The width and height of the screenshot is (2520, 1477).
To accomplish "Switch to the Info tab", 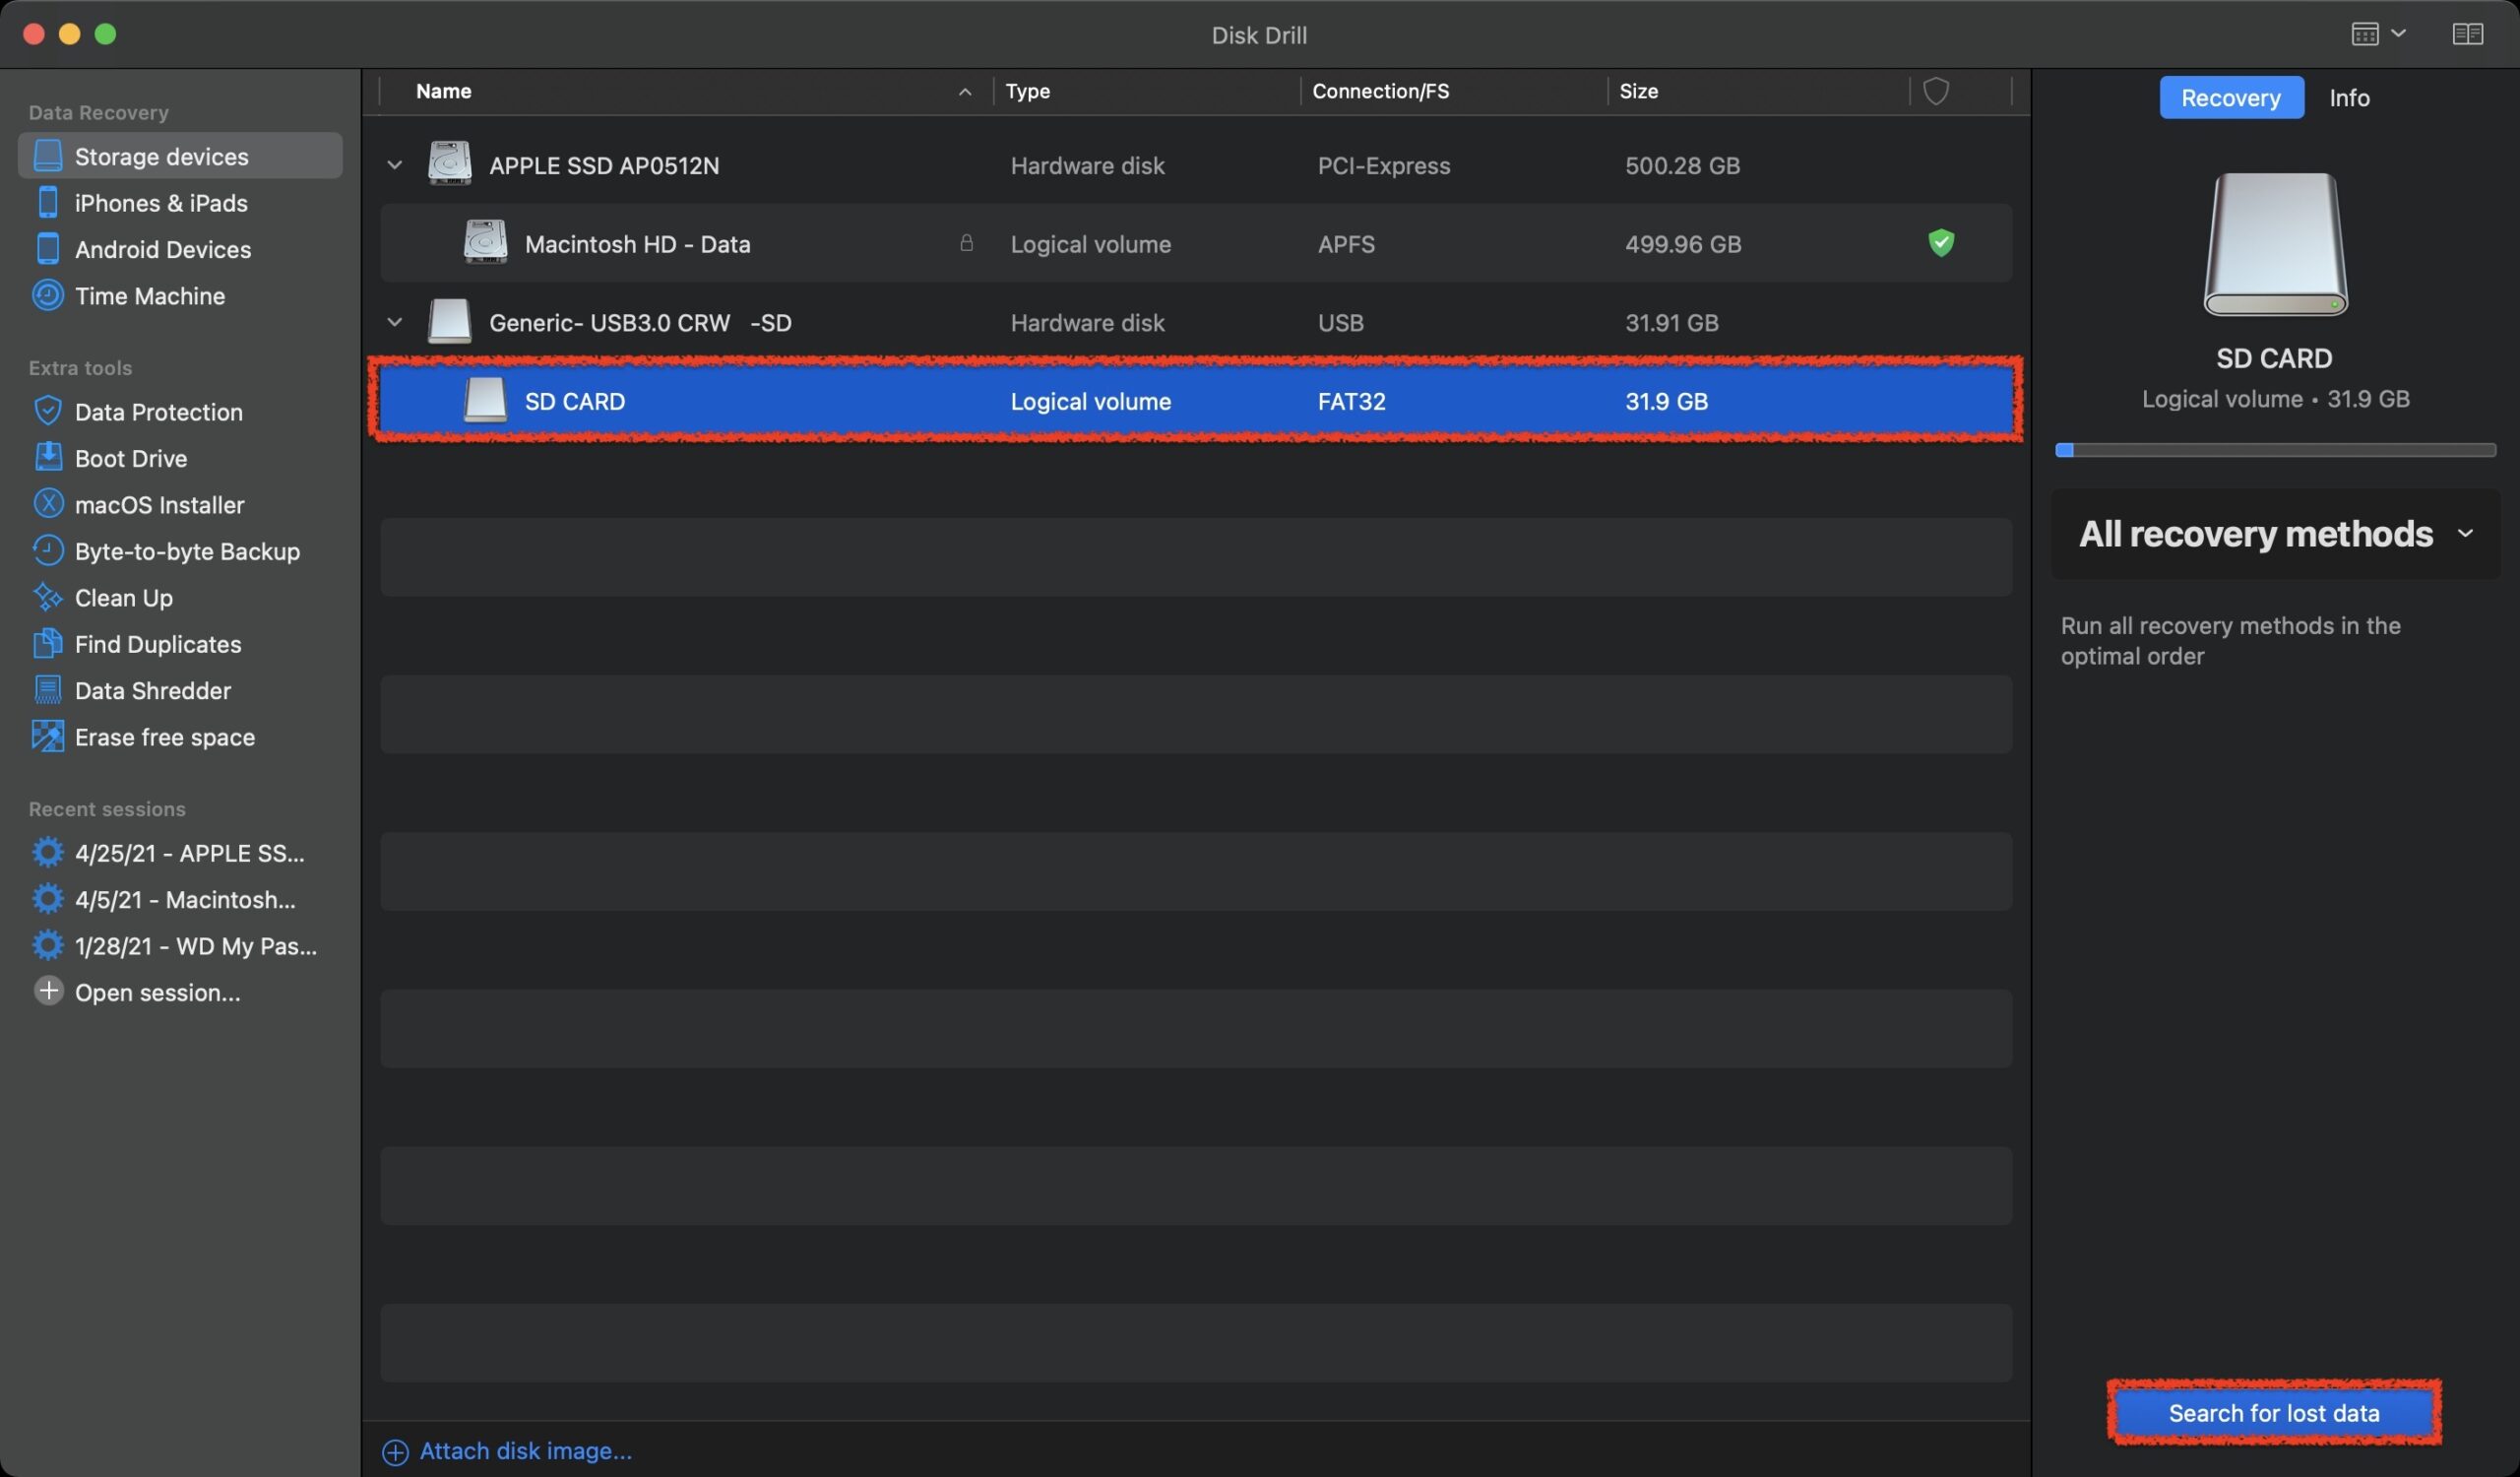I will point(2349,98).
